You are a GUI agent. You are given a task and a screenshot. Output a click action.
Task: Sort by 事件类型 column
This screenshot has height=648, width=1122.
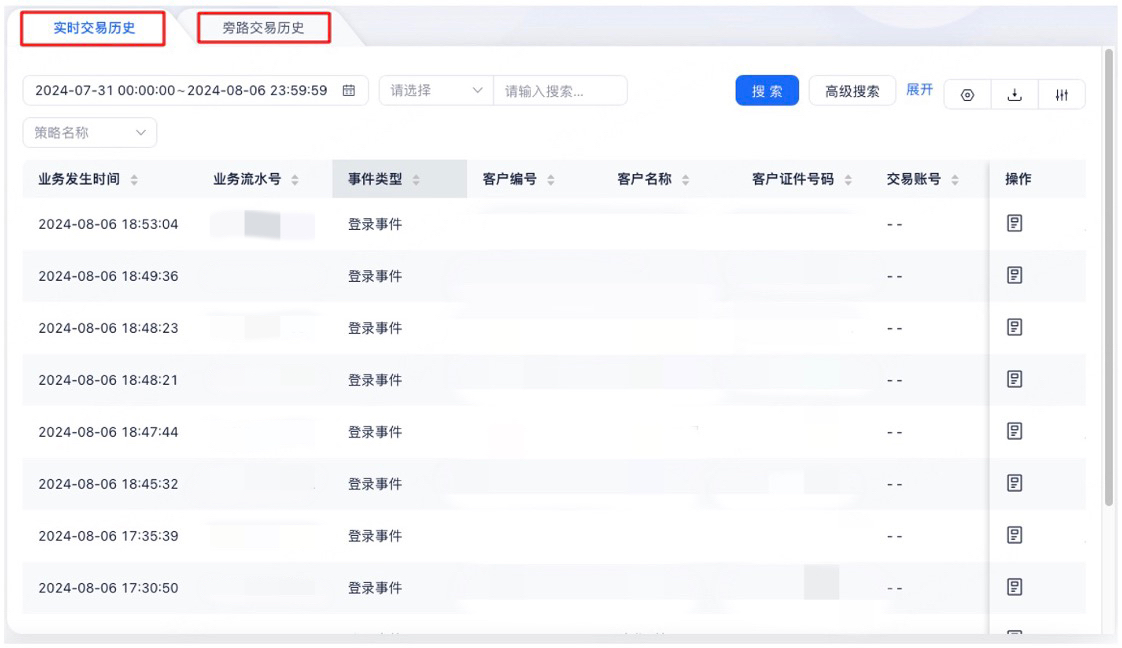point(416,180)
